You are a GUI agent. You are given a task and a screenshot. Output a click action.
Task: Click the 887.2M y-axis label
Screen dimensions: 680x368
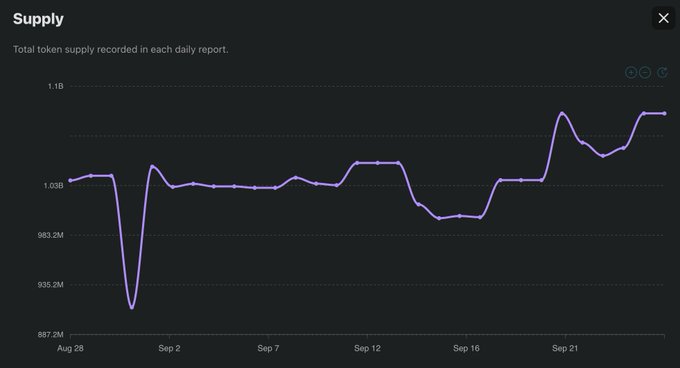(x=50, y=335)
